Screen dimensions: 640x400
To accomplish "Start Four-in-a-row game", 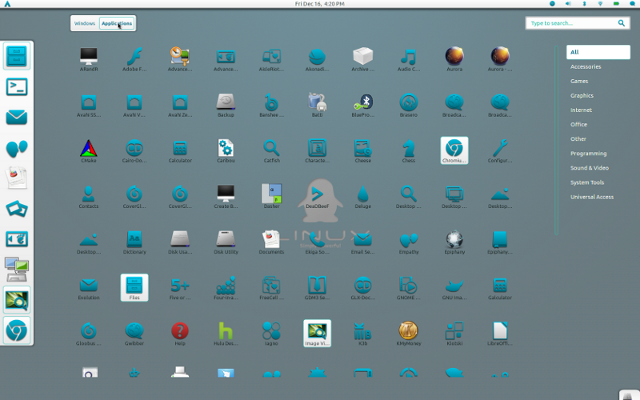I will pyautogui.click(x=226, y=288).
